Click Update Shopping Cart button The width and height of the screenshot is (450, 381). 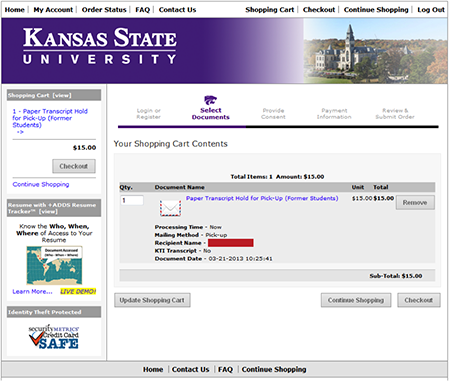[x=152, y=300]
